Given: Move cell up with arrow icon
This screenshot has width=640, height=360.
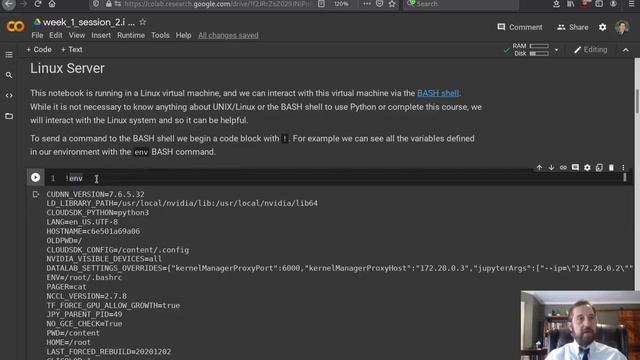Looking at the screenshot, I should tap(539, 168).
